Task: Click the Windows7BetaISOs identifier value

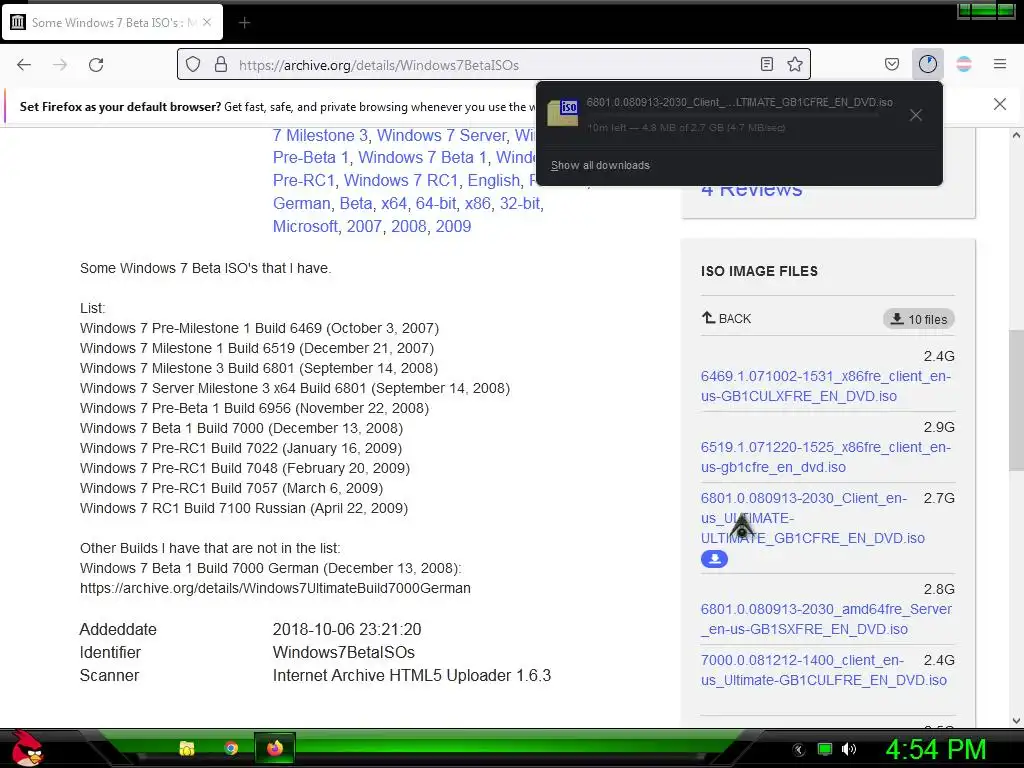Action: coord(344,652)
